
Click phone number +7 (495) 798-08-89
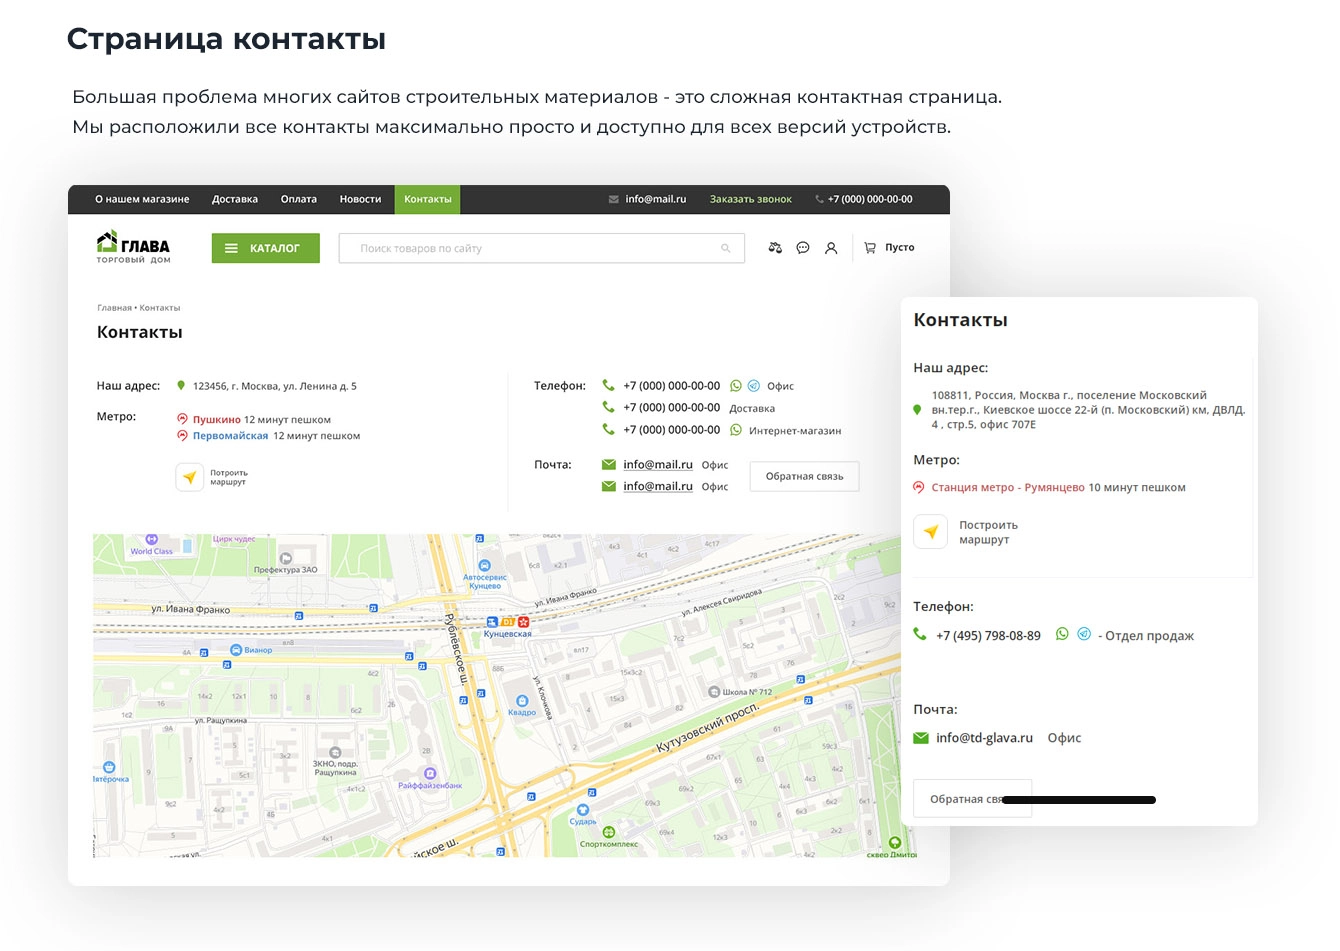pyautogui.click(x=988, y=636)
